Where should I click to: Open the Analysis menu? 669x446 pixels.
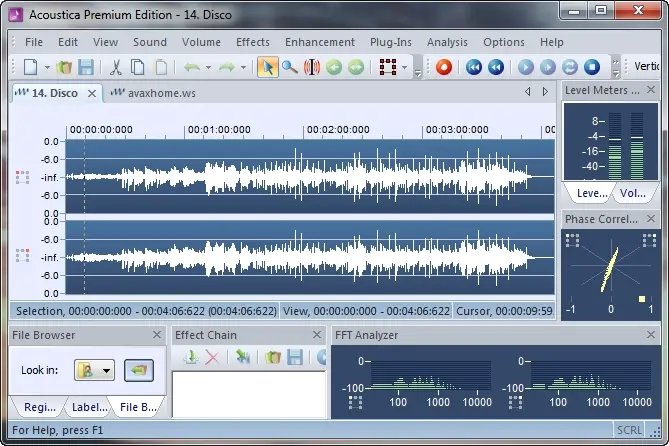447,42
